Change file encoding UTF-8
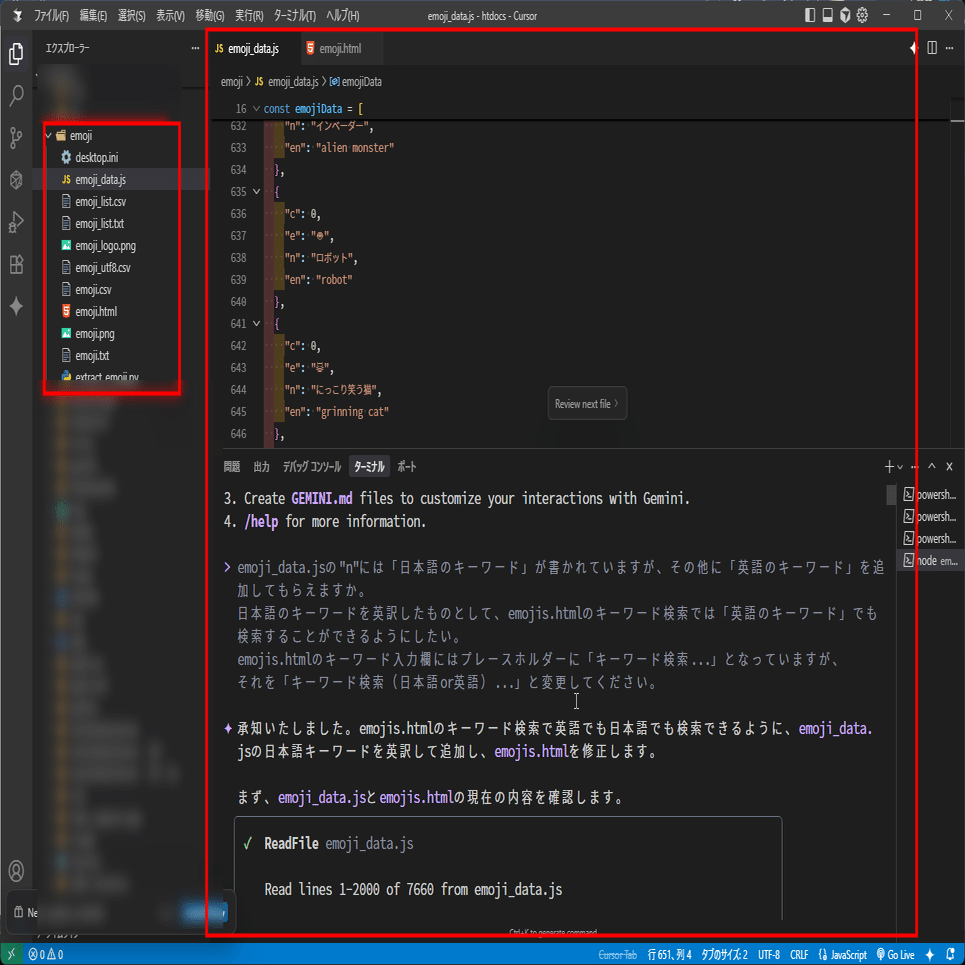965x965 pixels. (x=769, y=955)
